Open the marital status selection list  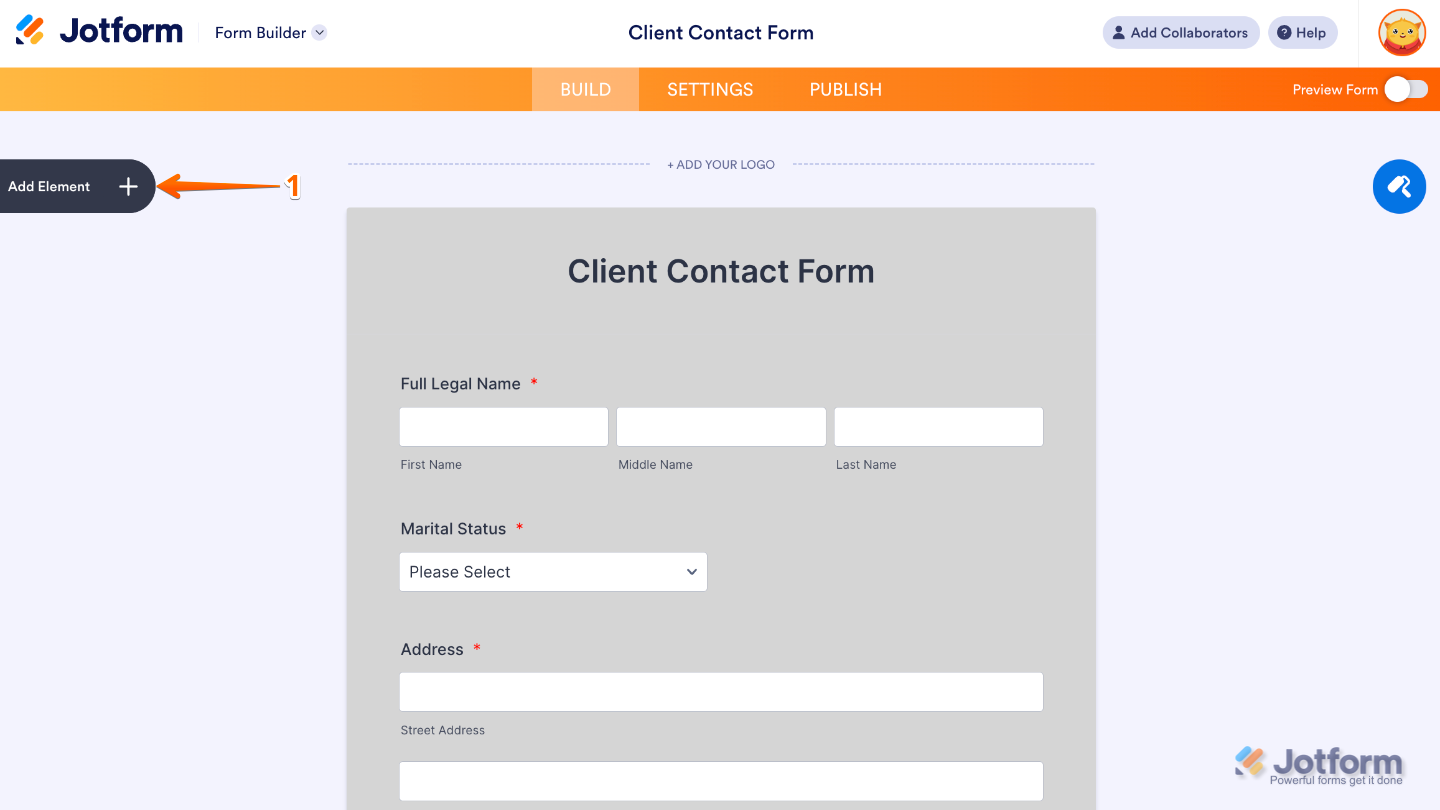pyautogui.click(x=553, y=571)
